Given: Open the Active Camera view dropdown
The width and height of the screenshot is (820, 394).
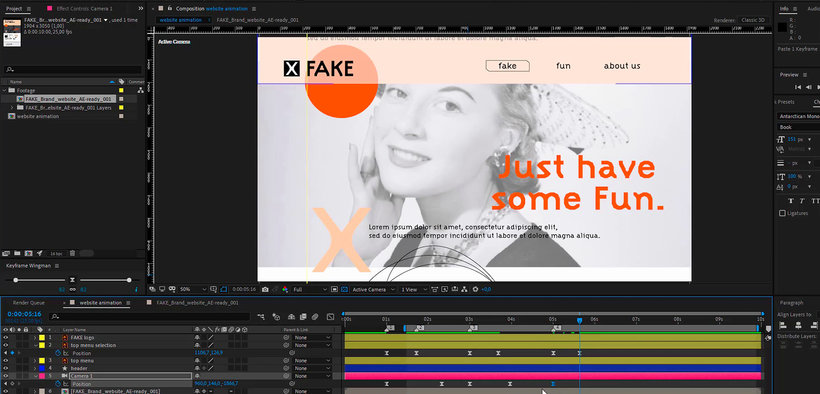Looking at the screenshot, I should 373,289.
